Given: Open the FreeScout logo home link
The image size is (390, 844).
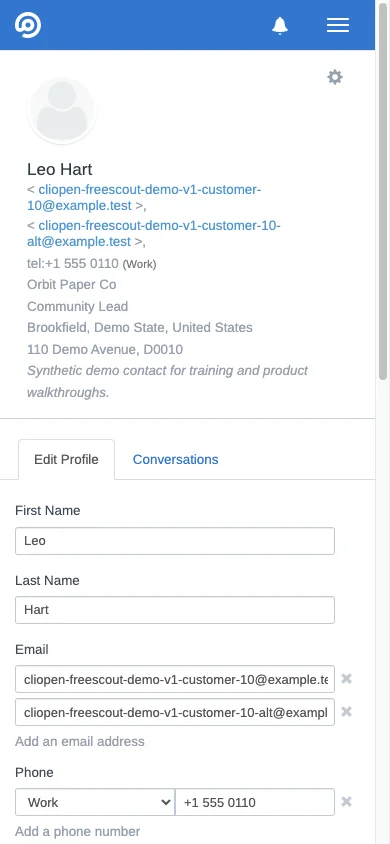Looking at the screenshot, I should click(28, 25).
